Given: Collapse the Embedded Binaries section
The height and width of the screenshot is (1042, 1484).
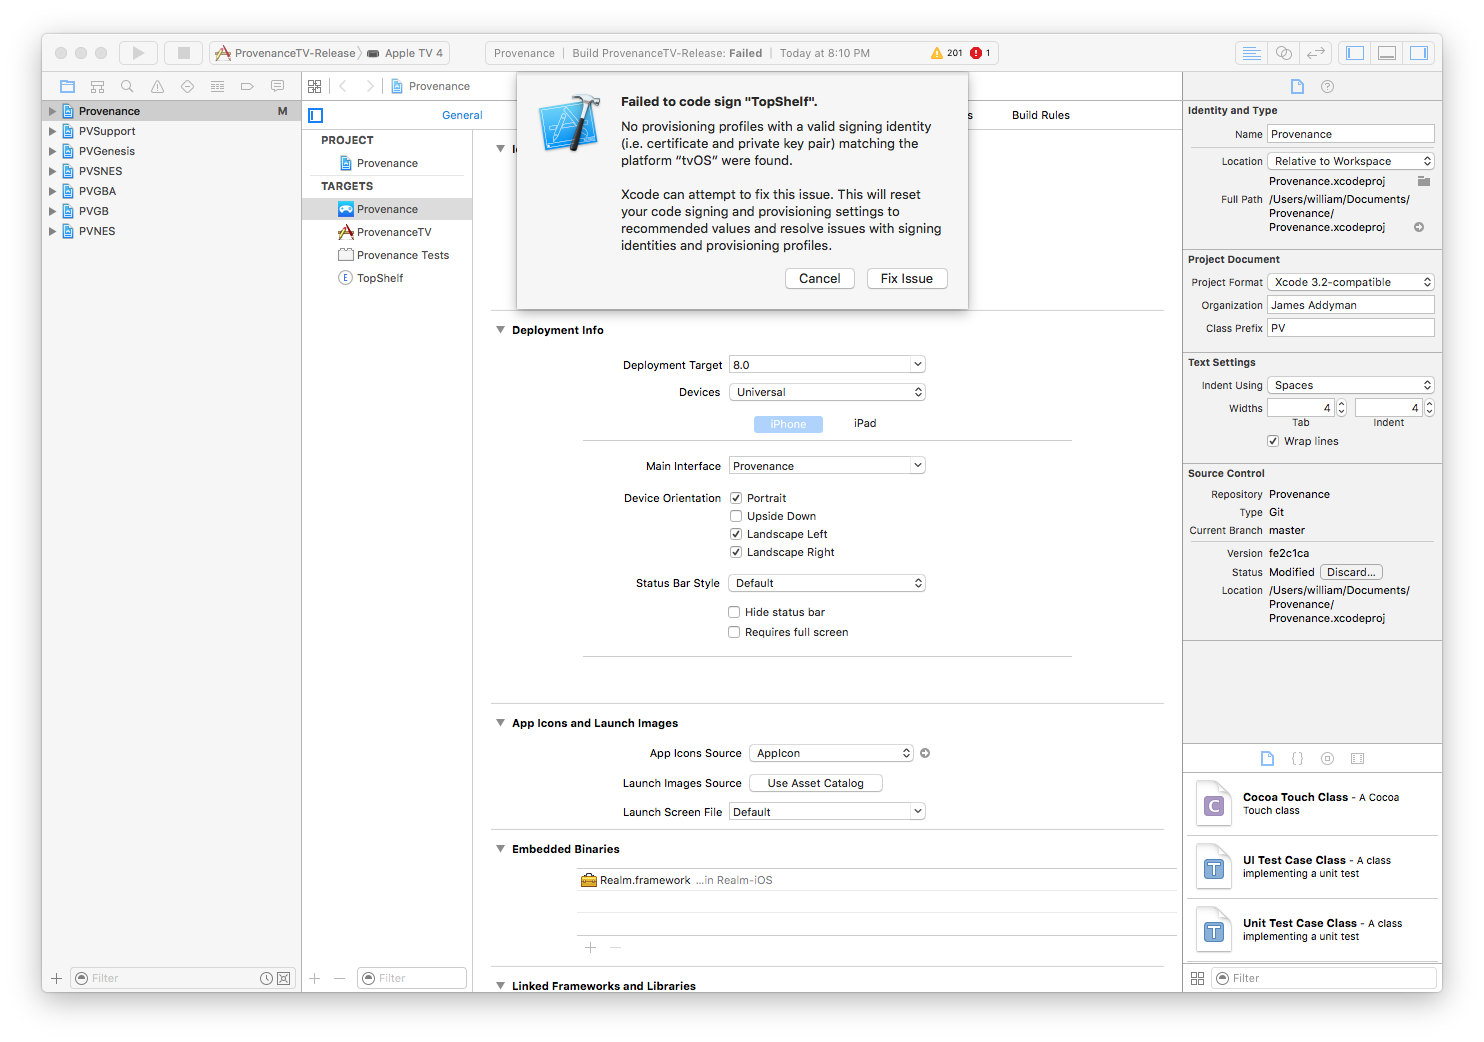Looking at the screenshot, I should click(x=500, y=849).
